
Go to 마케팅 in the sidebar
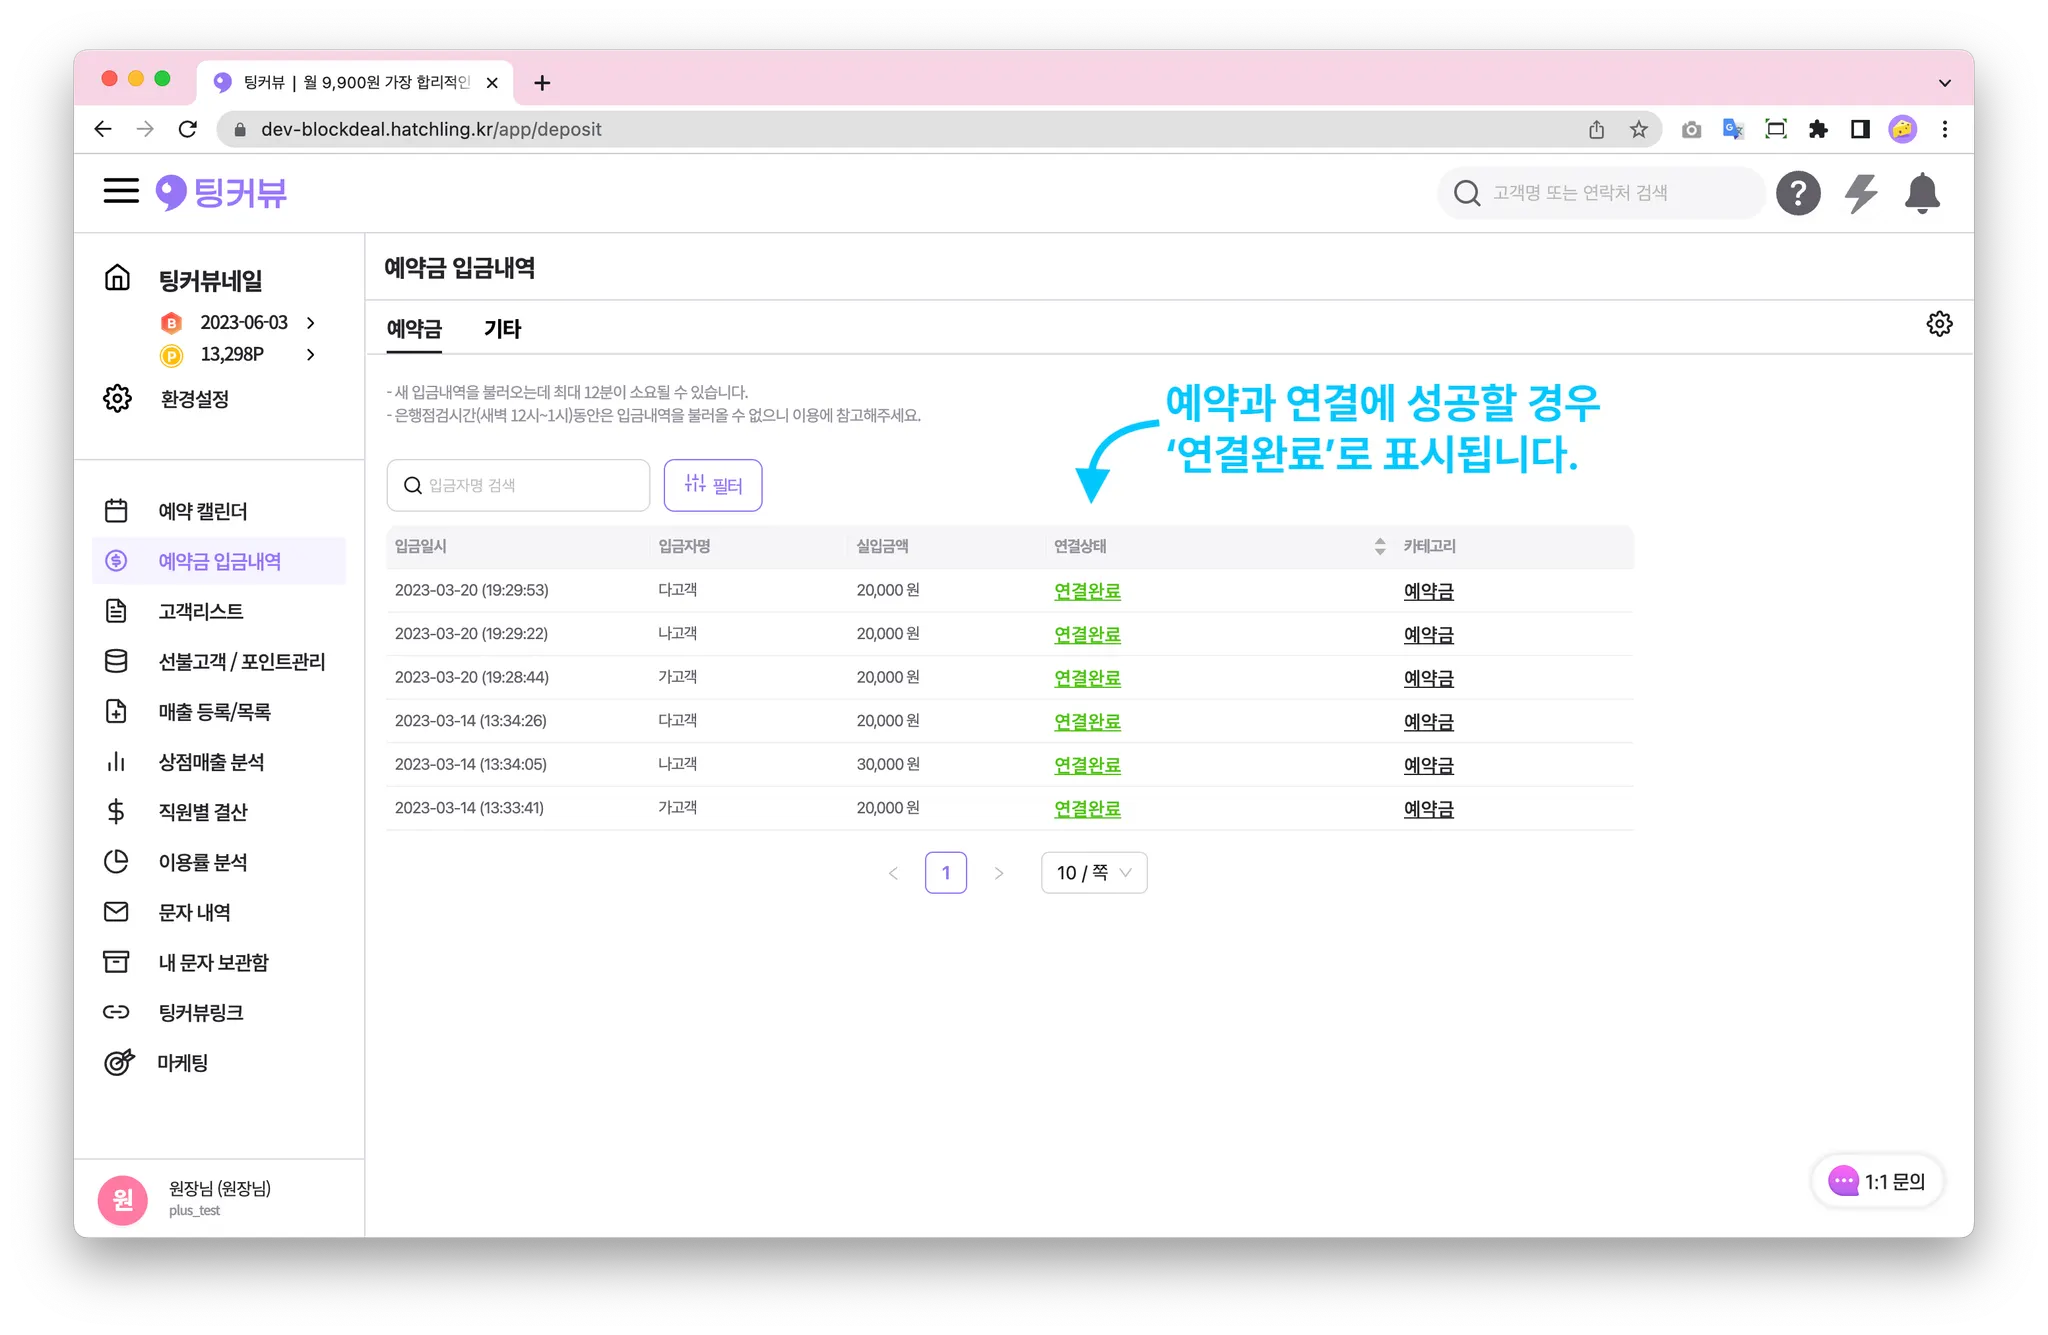click(x=183, y=1063)
